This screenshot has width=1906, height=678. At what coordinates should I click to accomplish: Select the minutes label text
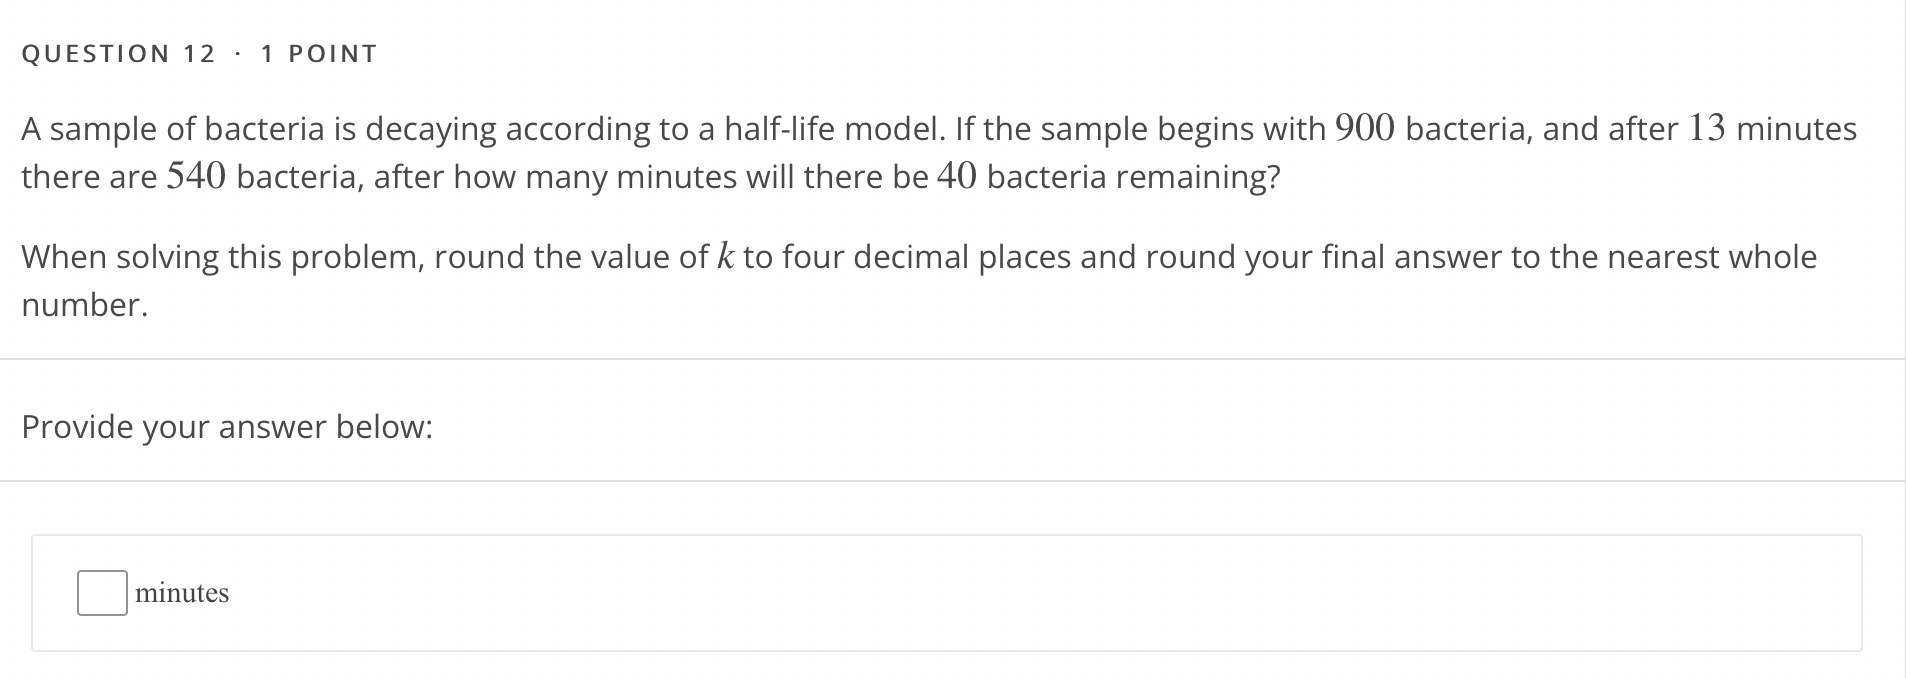(x=182, y=592)
